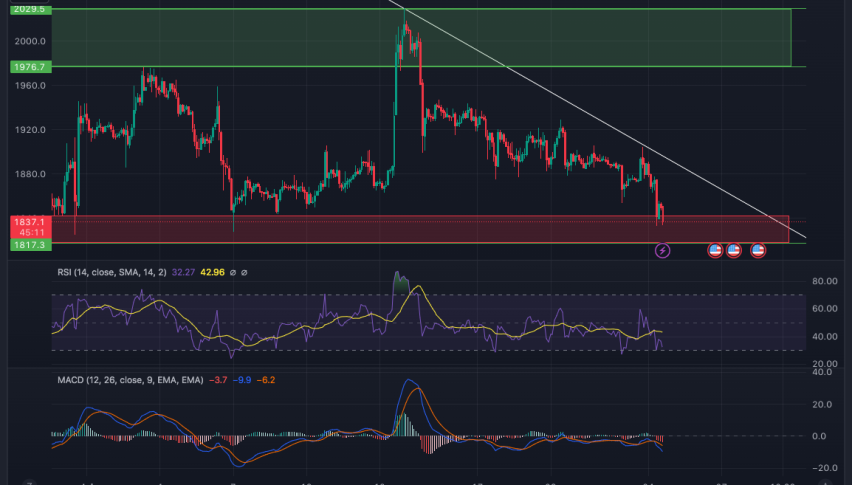852x485 pixels.
Task: Click the 80.00 label on RSI scale
Action: tap(824, 281)
